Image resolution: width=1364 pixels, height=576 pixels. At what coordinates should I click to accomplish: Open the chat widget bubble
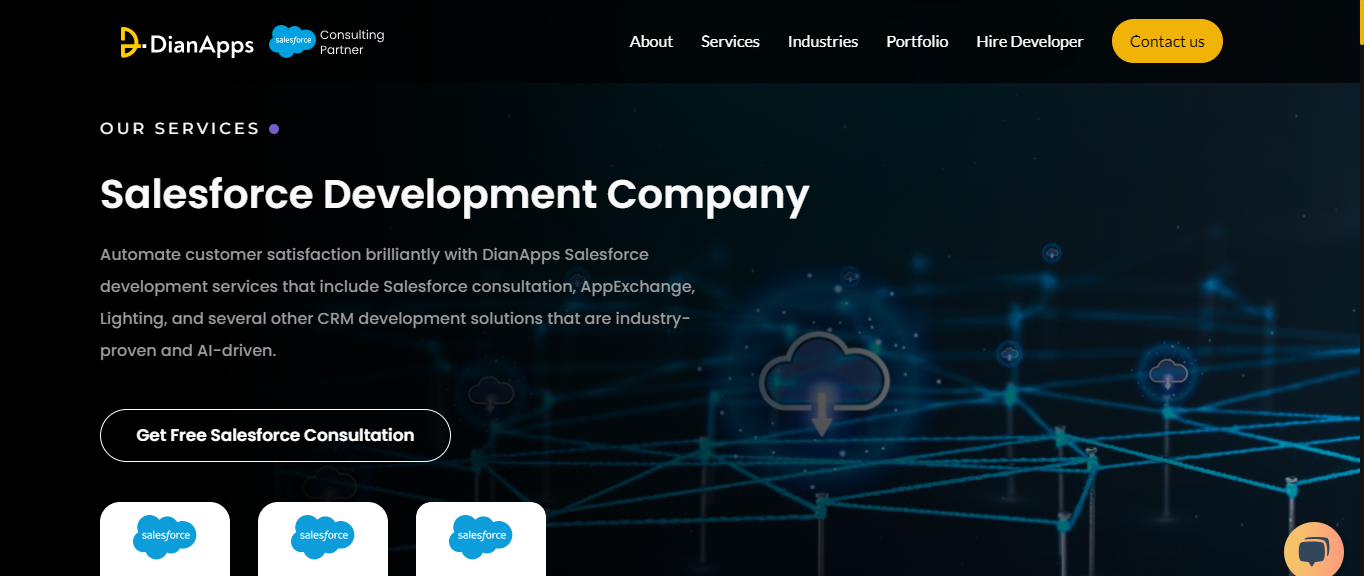(x=1313, y=550)
